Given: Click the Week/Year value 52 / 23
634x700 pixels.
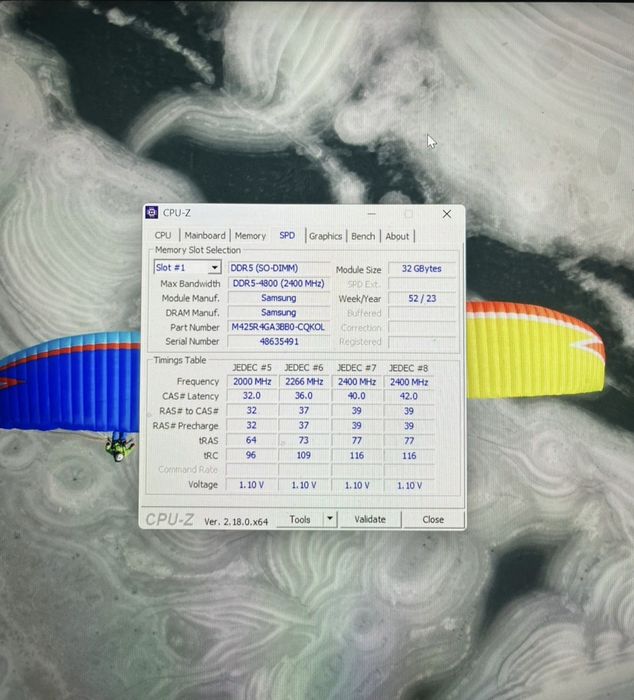Looking at the screenshot, I should tap(422, 298).
